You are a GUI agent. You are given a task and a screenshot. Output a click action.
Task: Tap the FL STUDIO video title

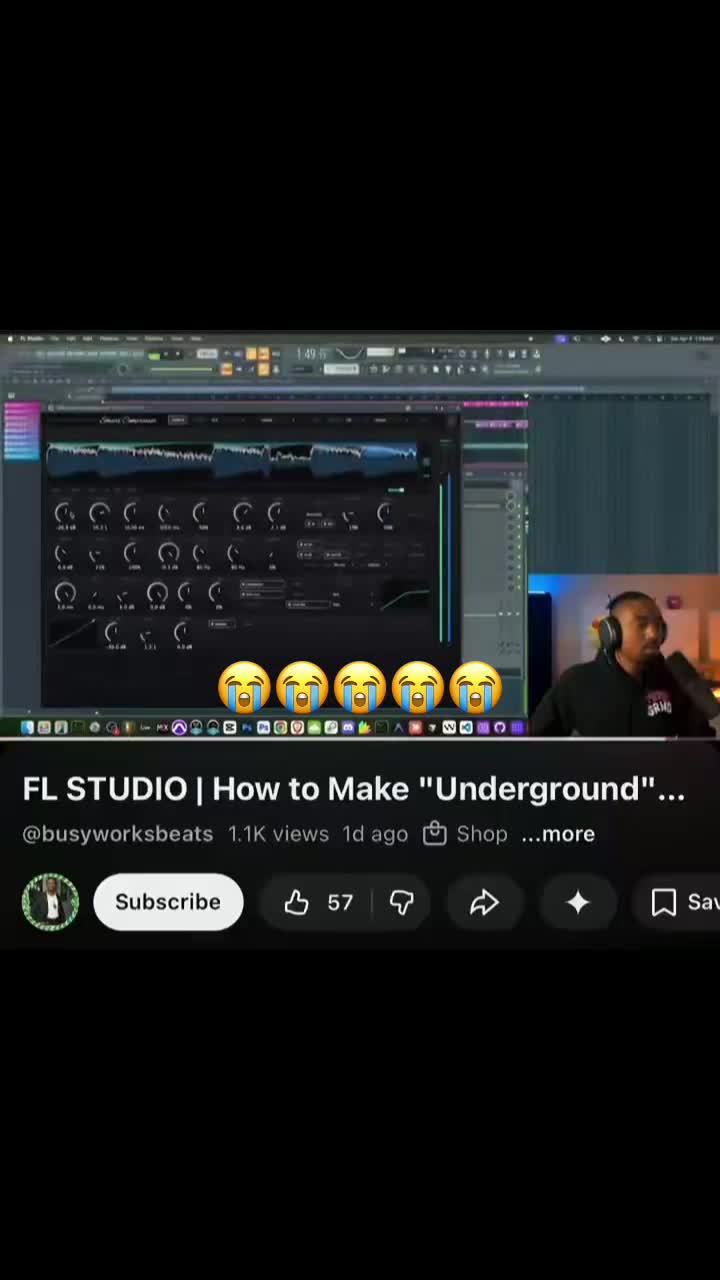[354, 789]
